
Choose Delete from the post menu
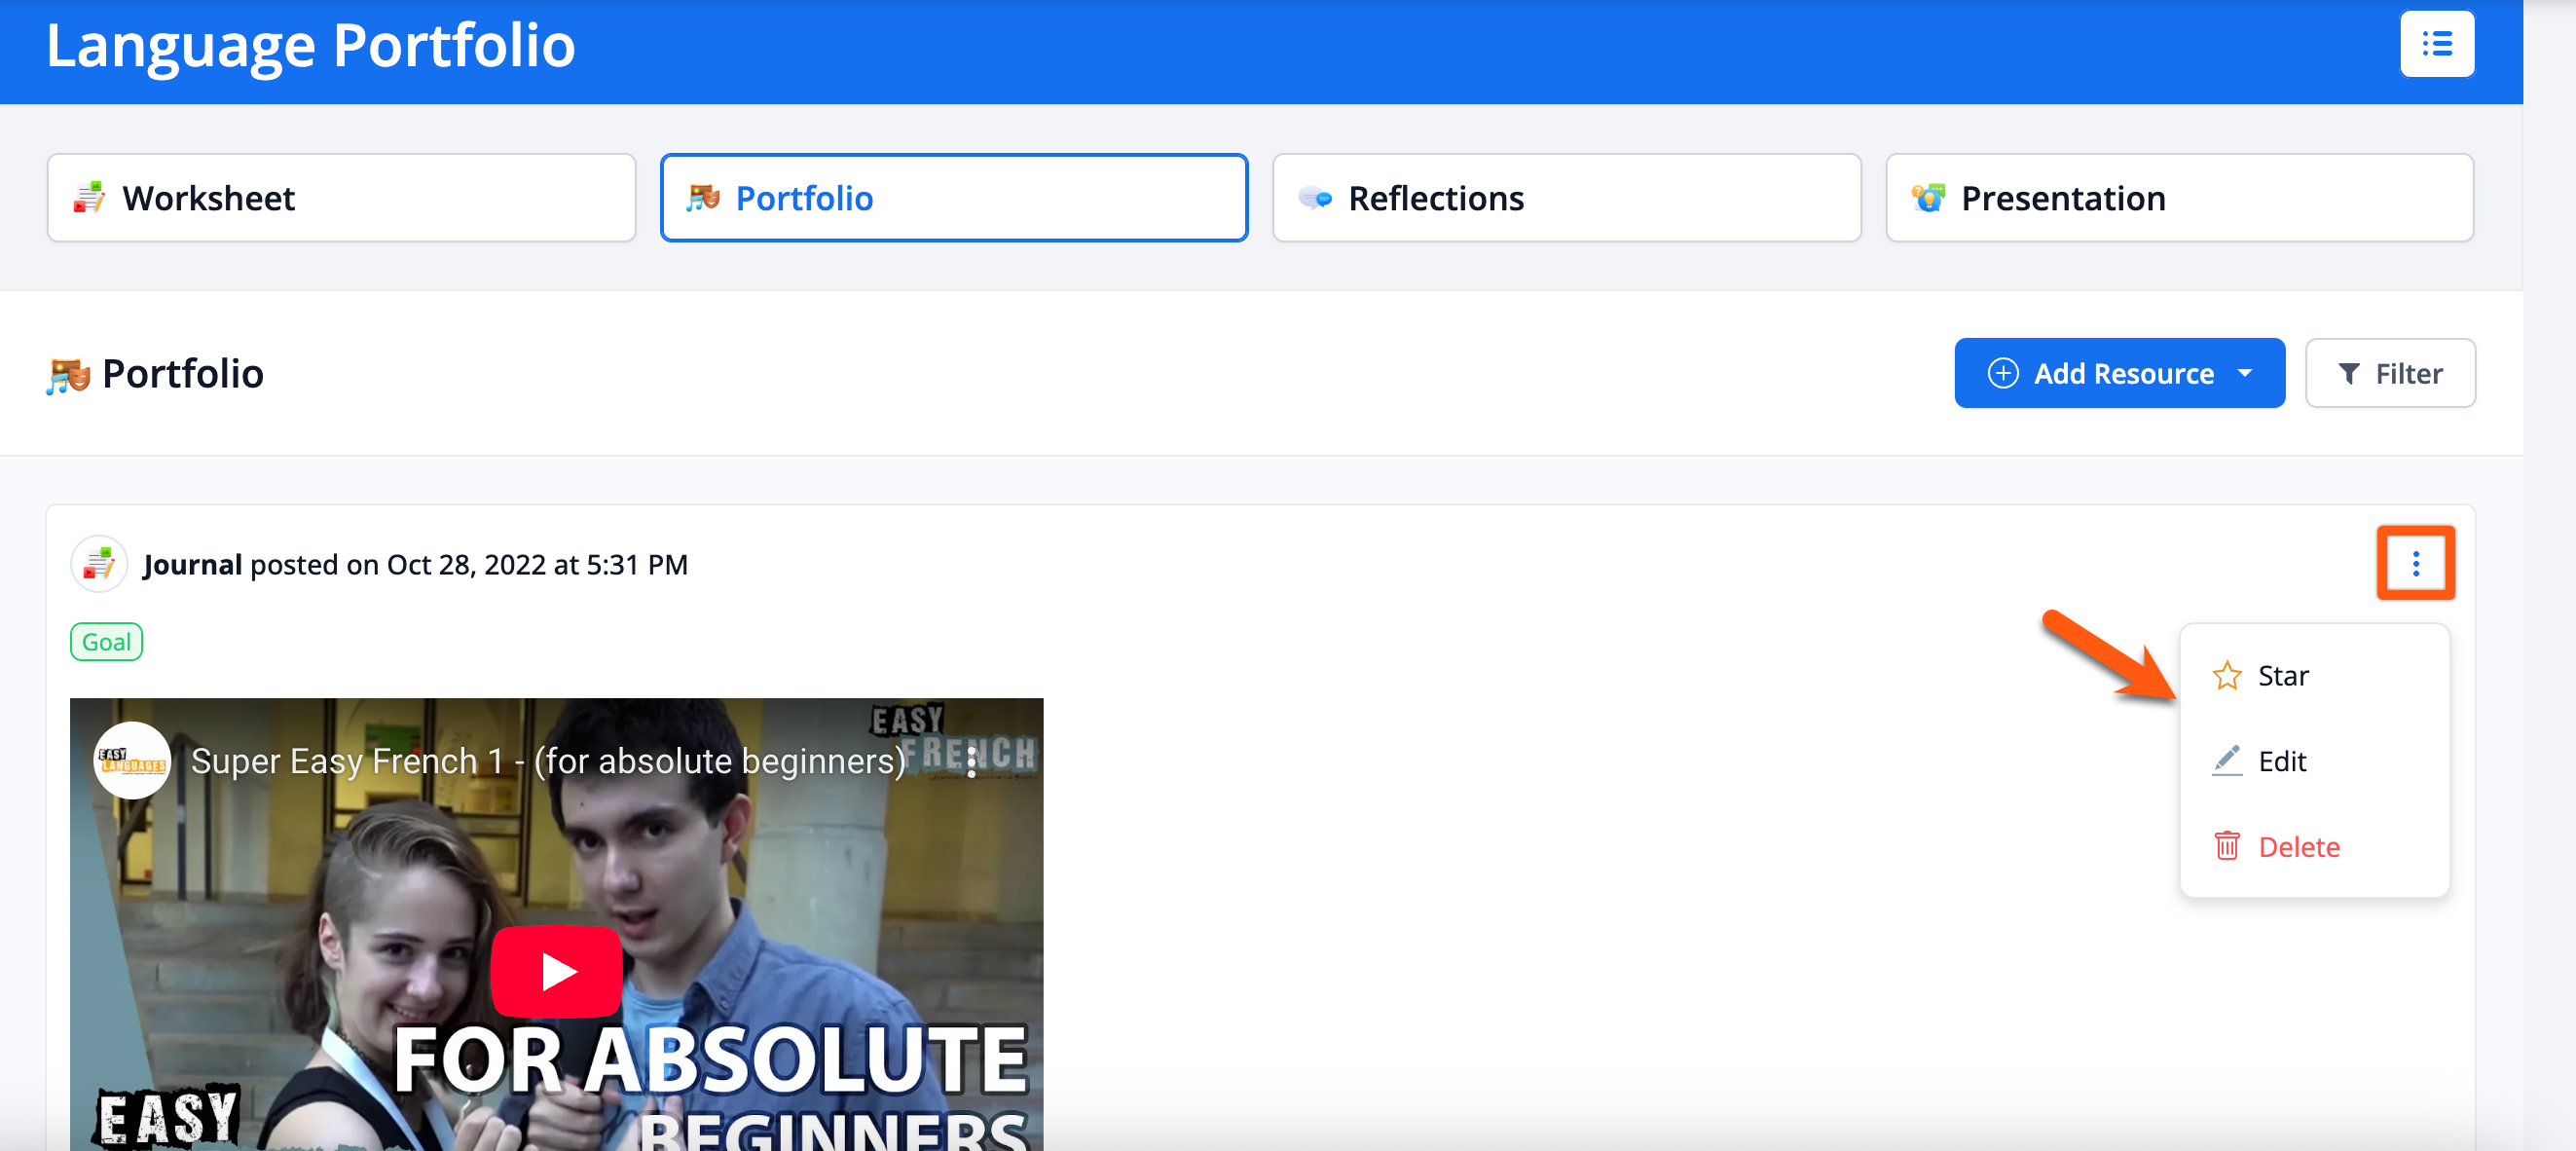point(2313,847)
